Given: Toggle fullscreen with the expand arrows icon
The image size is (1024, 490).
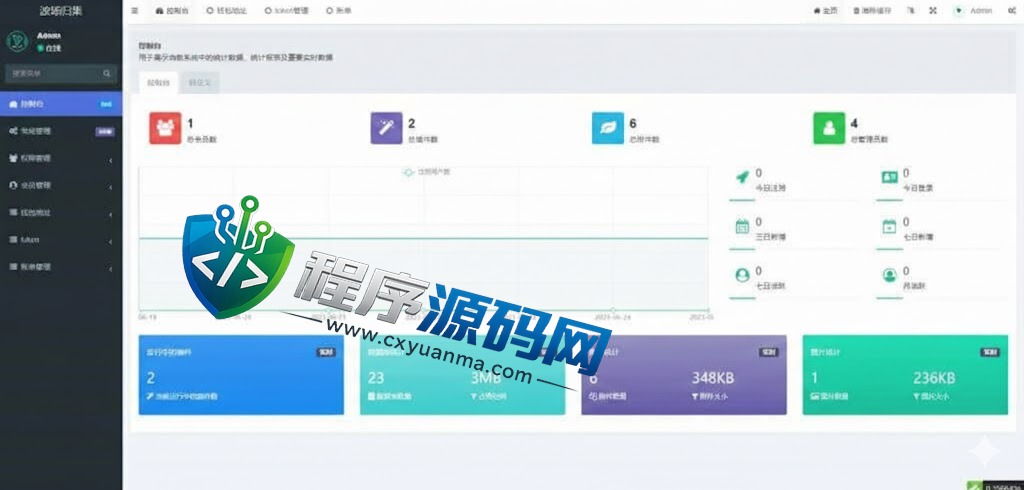Looking at the screenshot, I should 933,11.
